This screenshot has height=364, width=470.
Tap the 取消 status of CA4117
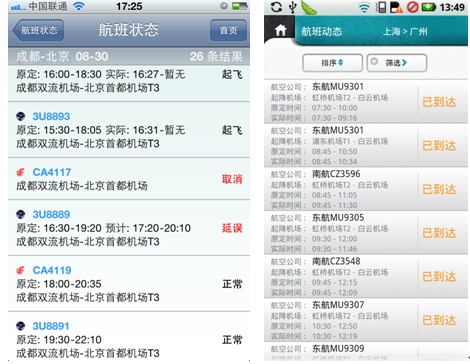coord(232,179)
